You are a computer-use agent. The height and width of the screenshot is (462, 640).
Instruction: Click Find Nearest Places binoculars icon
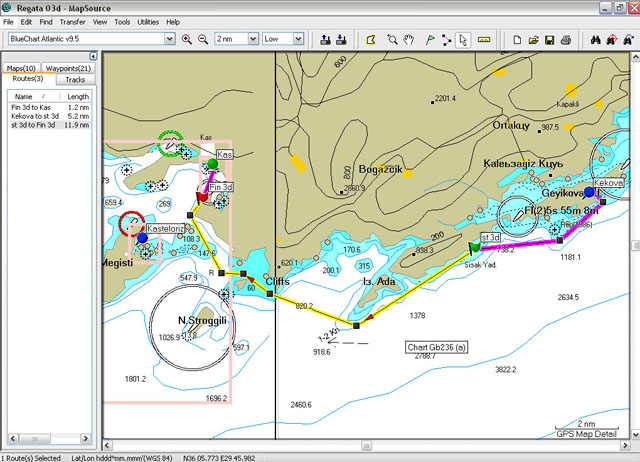(611, 40)
